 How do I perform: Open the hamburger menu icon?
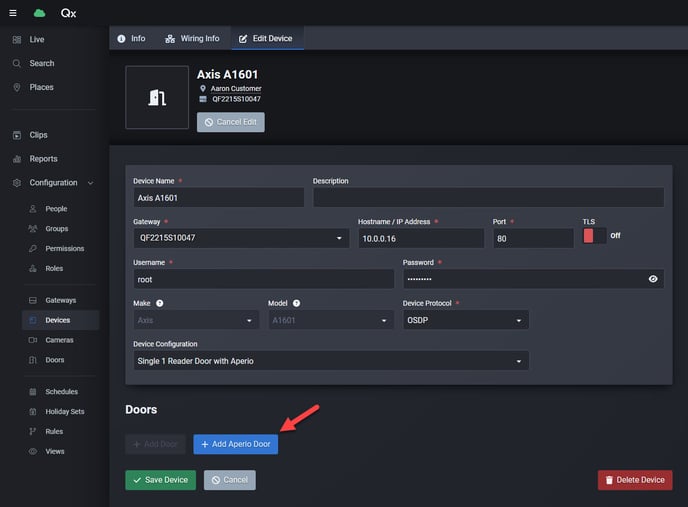pos(13,13)
